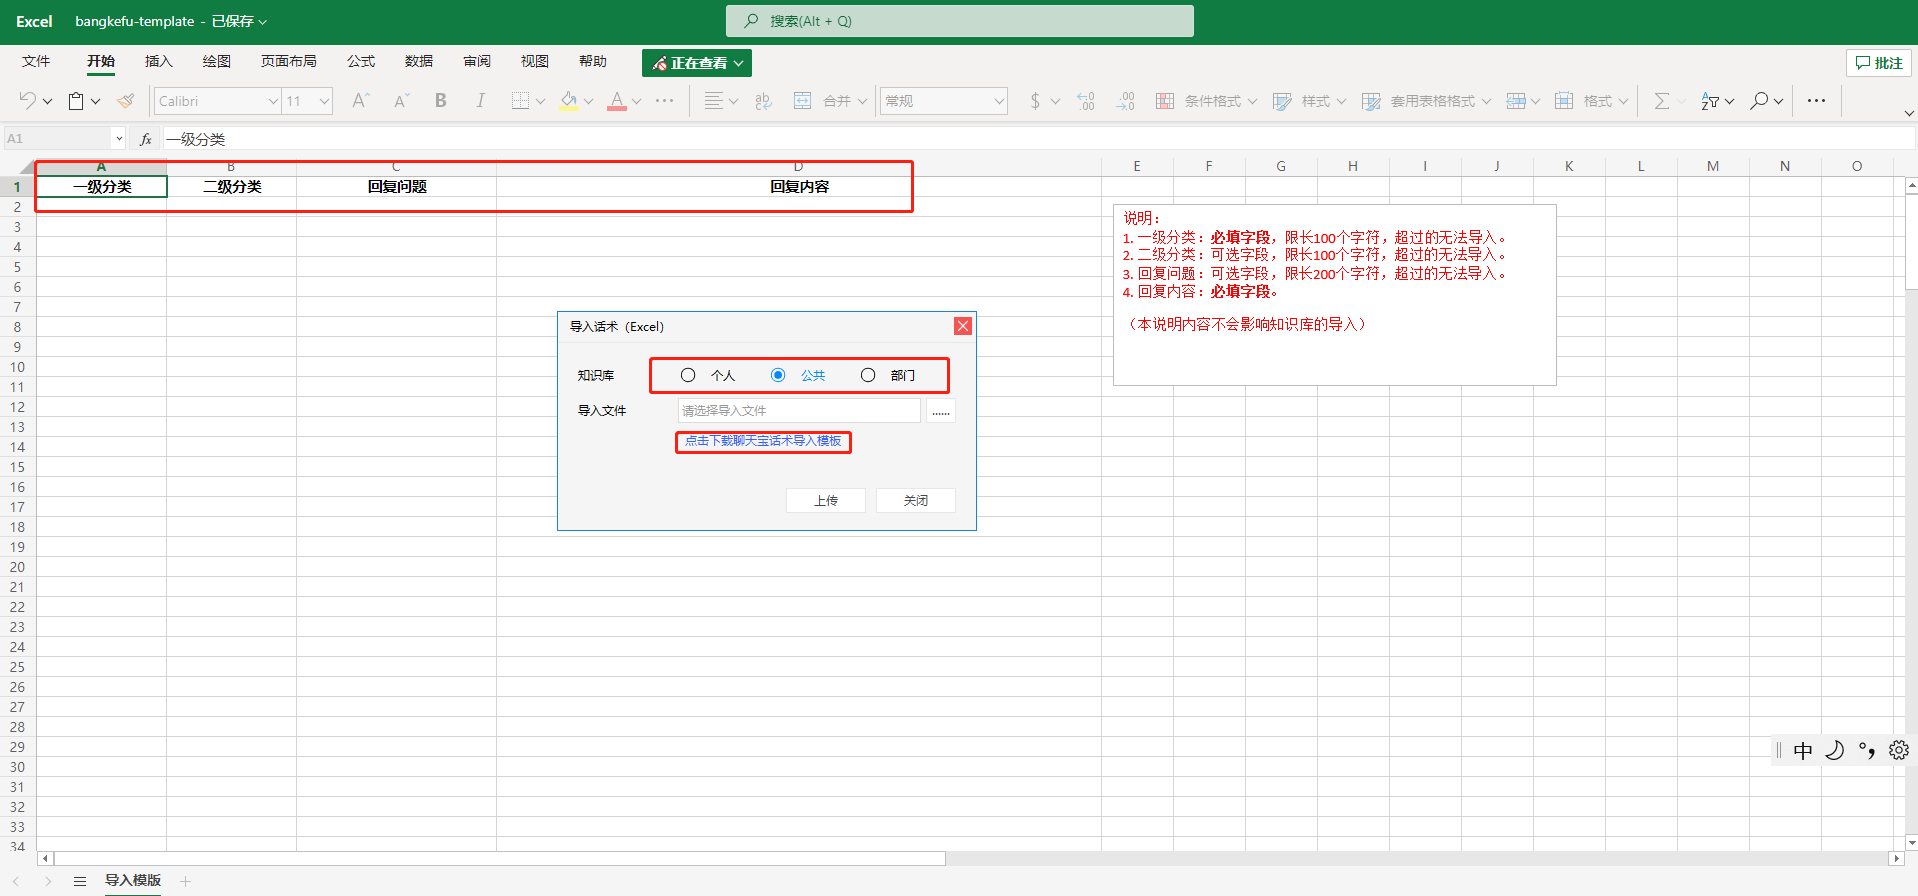Click the search box in title bar
Screen dimensions: 1918x896
point(960,21)
